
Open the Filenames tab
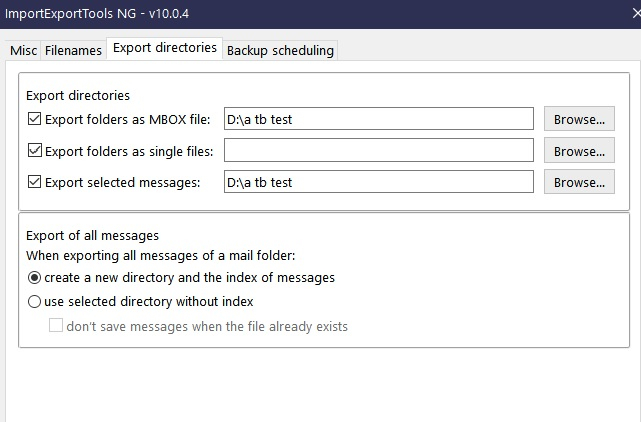73,50
